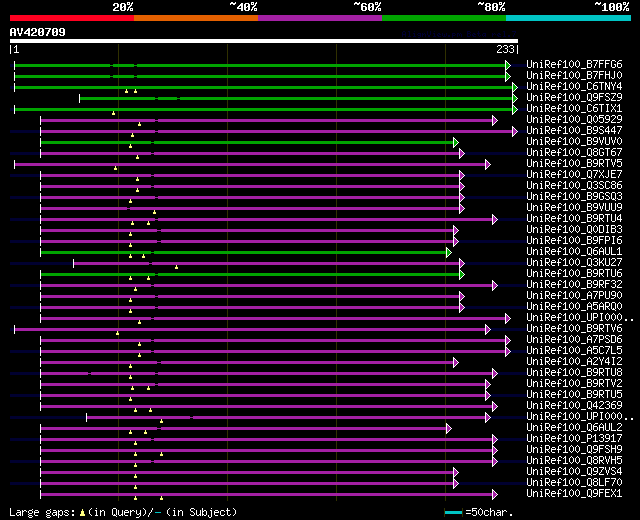This screenshot has height=520, width=640.
Task: Click the yellow gap marker under UniRef100_B9RTV6
Action: coord(118,333)
